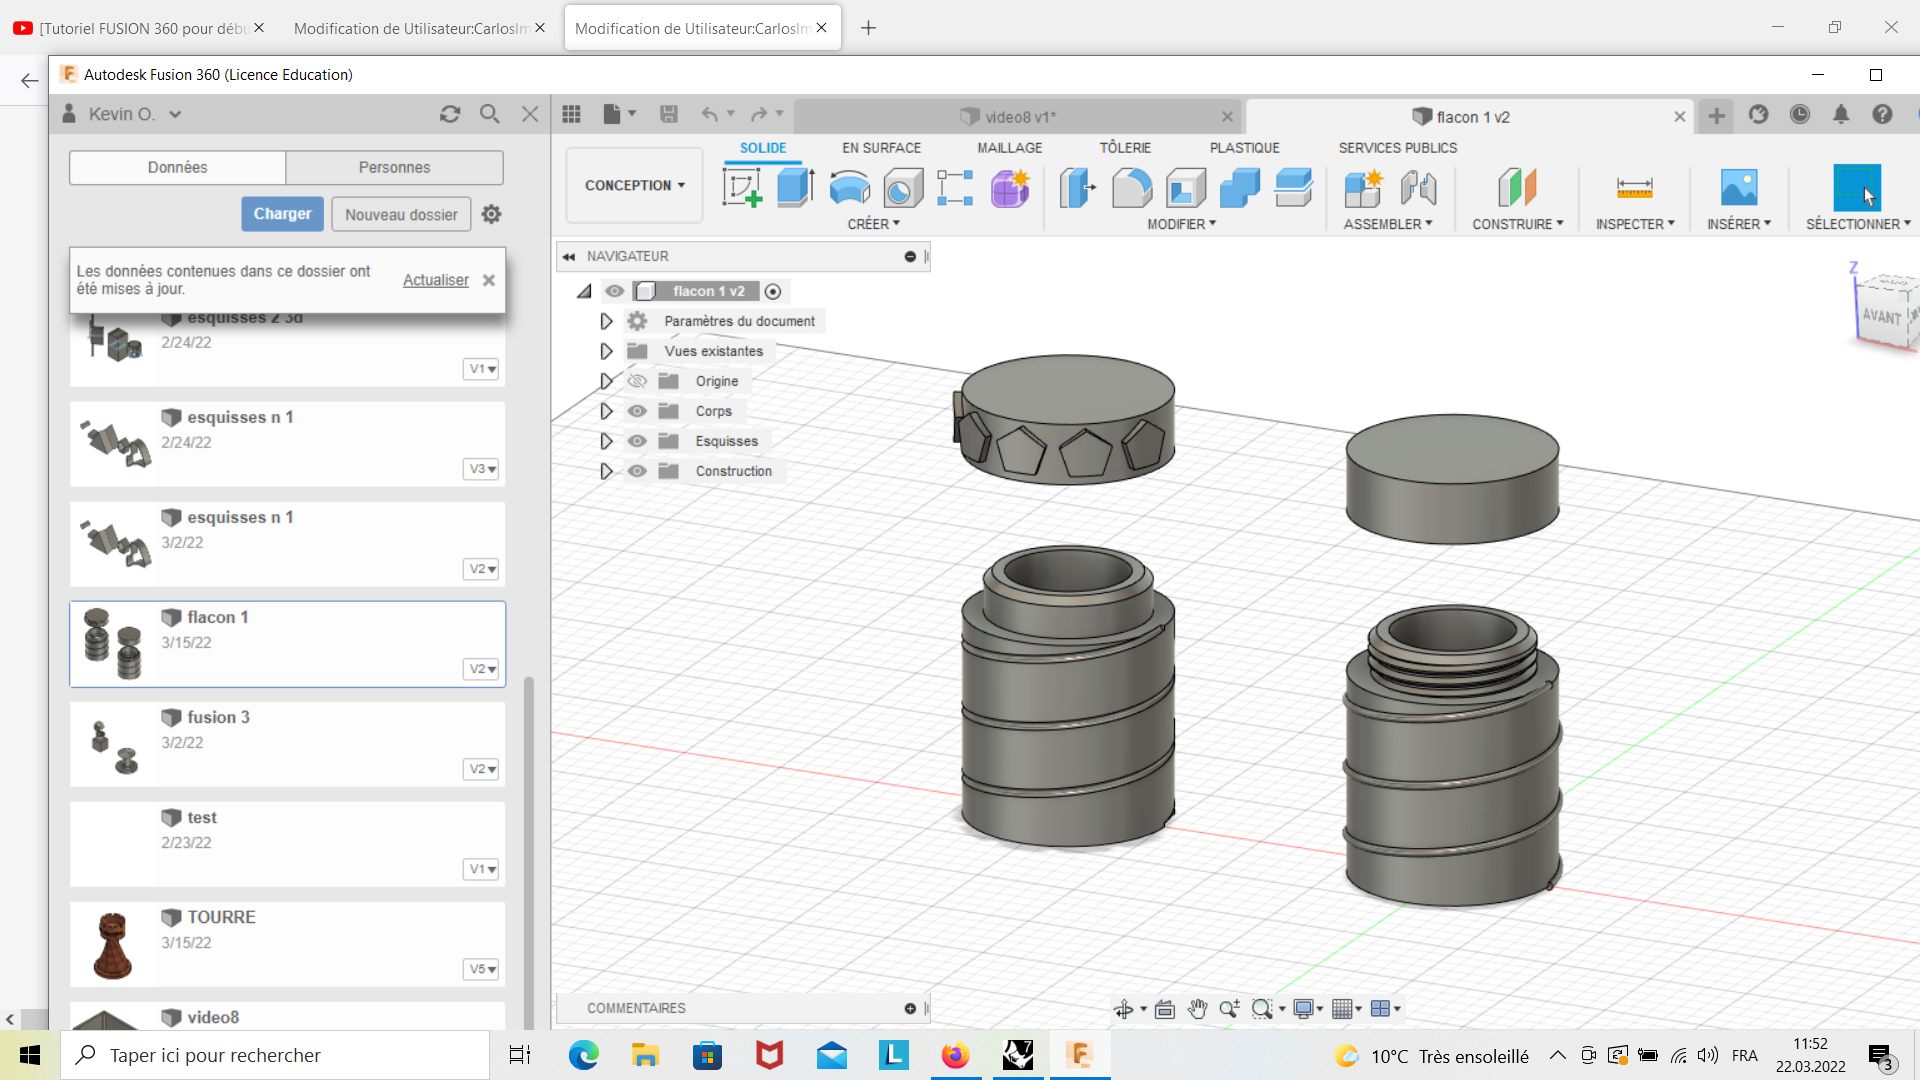Expand the Construction tree node
1920x1080 pixels.
(x=606, y=471)
